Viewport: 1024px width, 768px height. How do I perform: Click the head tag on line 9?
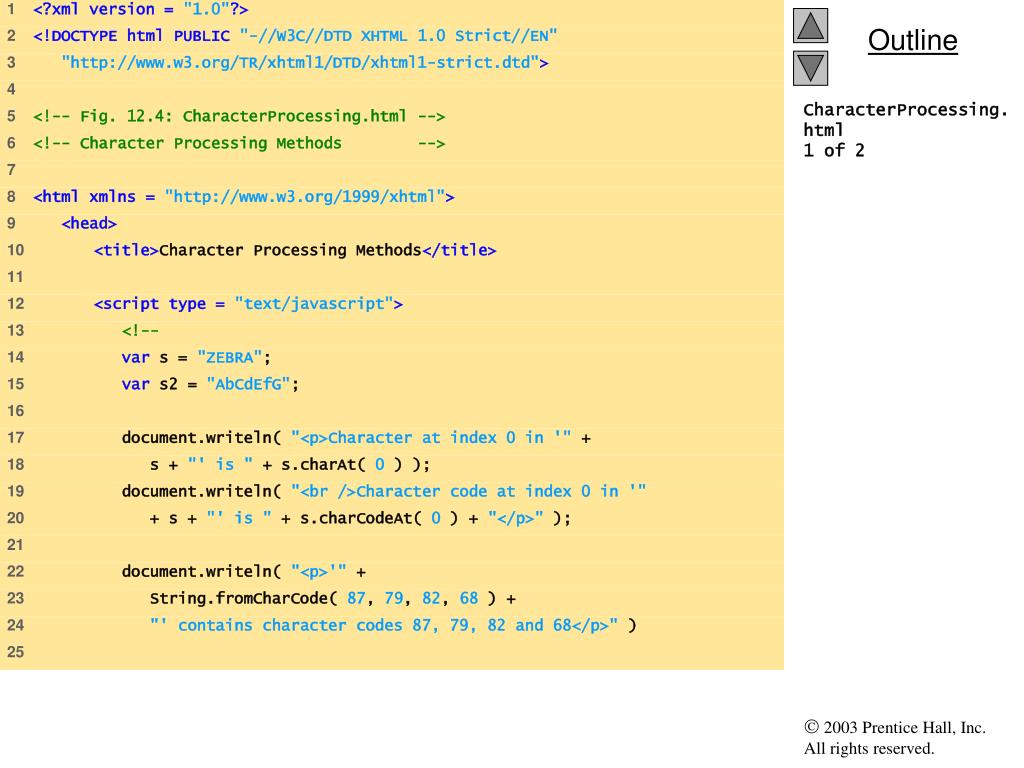click(89, 223)
